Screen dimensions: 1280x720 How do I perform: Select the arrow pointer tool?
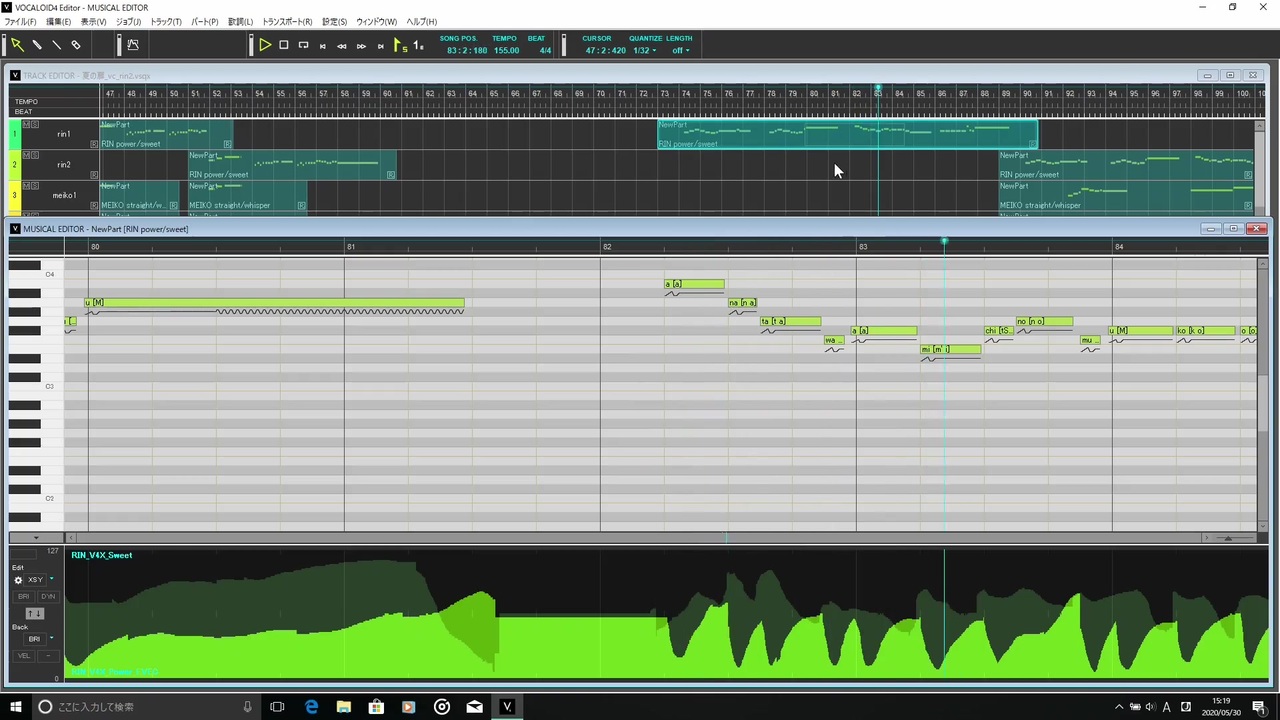(x=17, y=45)
